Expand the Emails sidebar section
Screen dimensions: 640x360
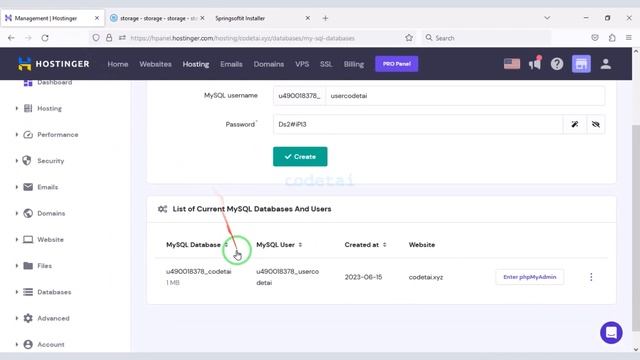tap(17, 187)
